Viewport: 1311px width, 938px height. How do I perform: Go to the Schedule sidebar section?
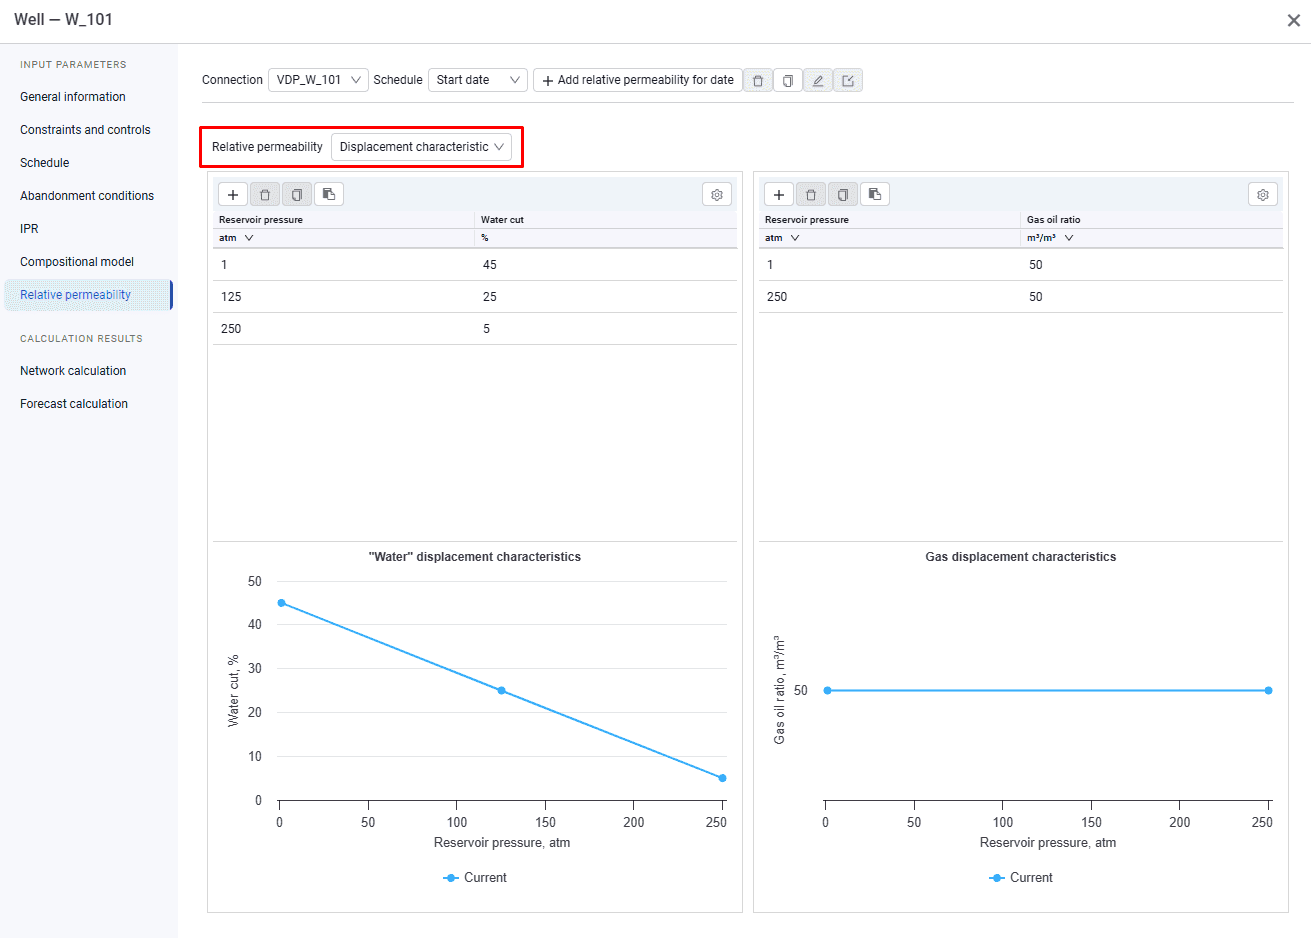click(45, 163)
